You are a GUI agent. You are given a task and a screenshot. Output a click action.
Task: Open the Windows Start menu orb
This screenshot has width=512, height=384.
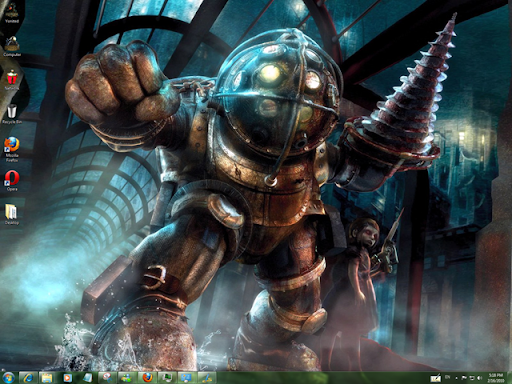[x=8, y=378]
